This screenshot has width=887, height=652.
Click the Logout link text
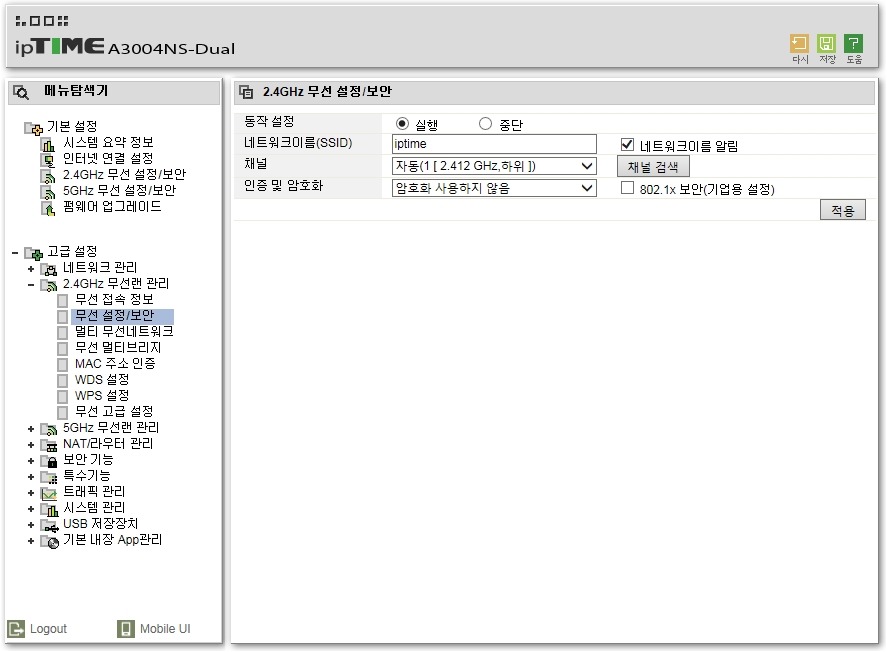click(x=48, y=629)
